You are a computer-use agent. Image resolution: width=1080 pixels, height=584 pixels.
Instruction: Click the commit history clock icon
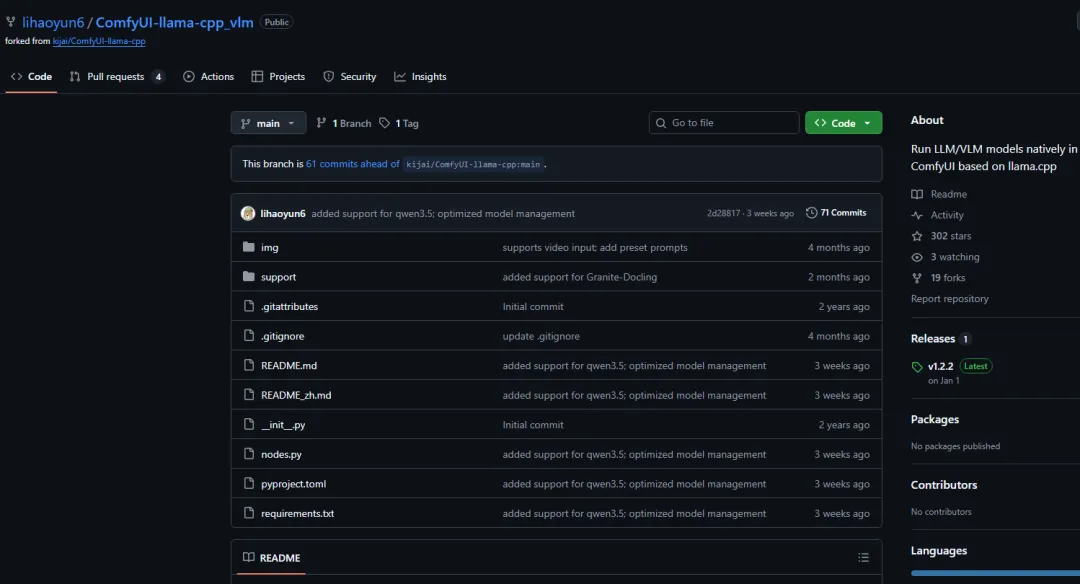pos(811,213)
